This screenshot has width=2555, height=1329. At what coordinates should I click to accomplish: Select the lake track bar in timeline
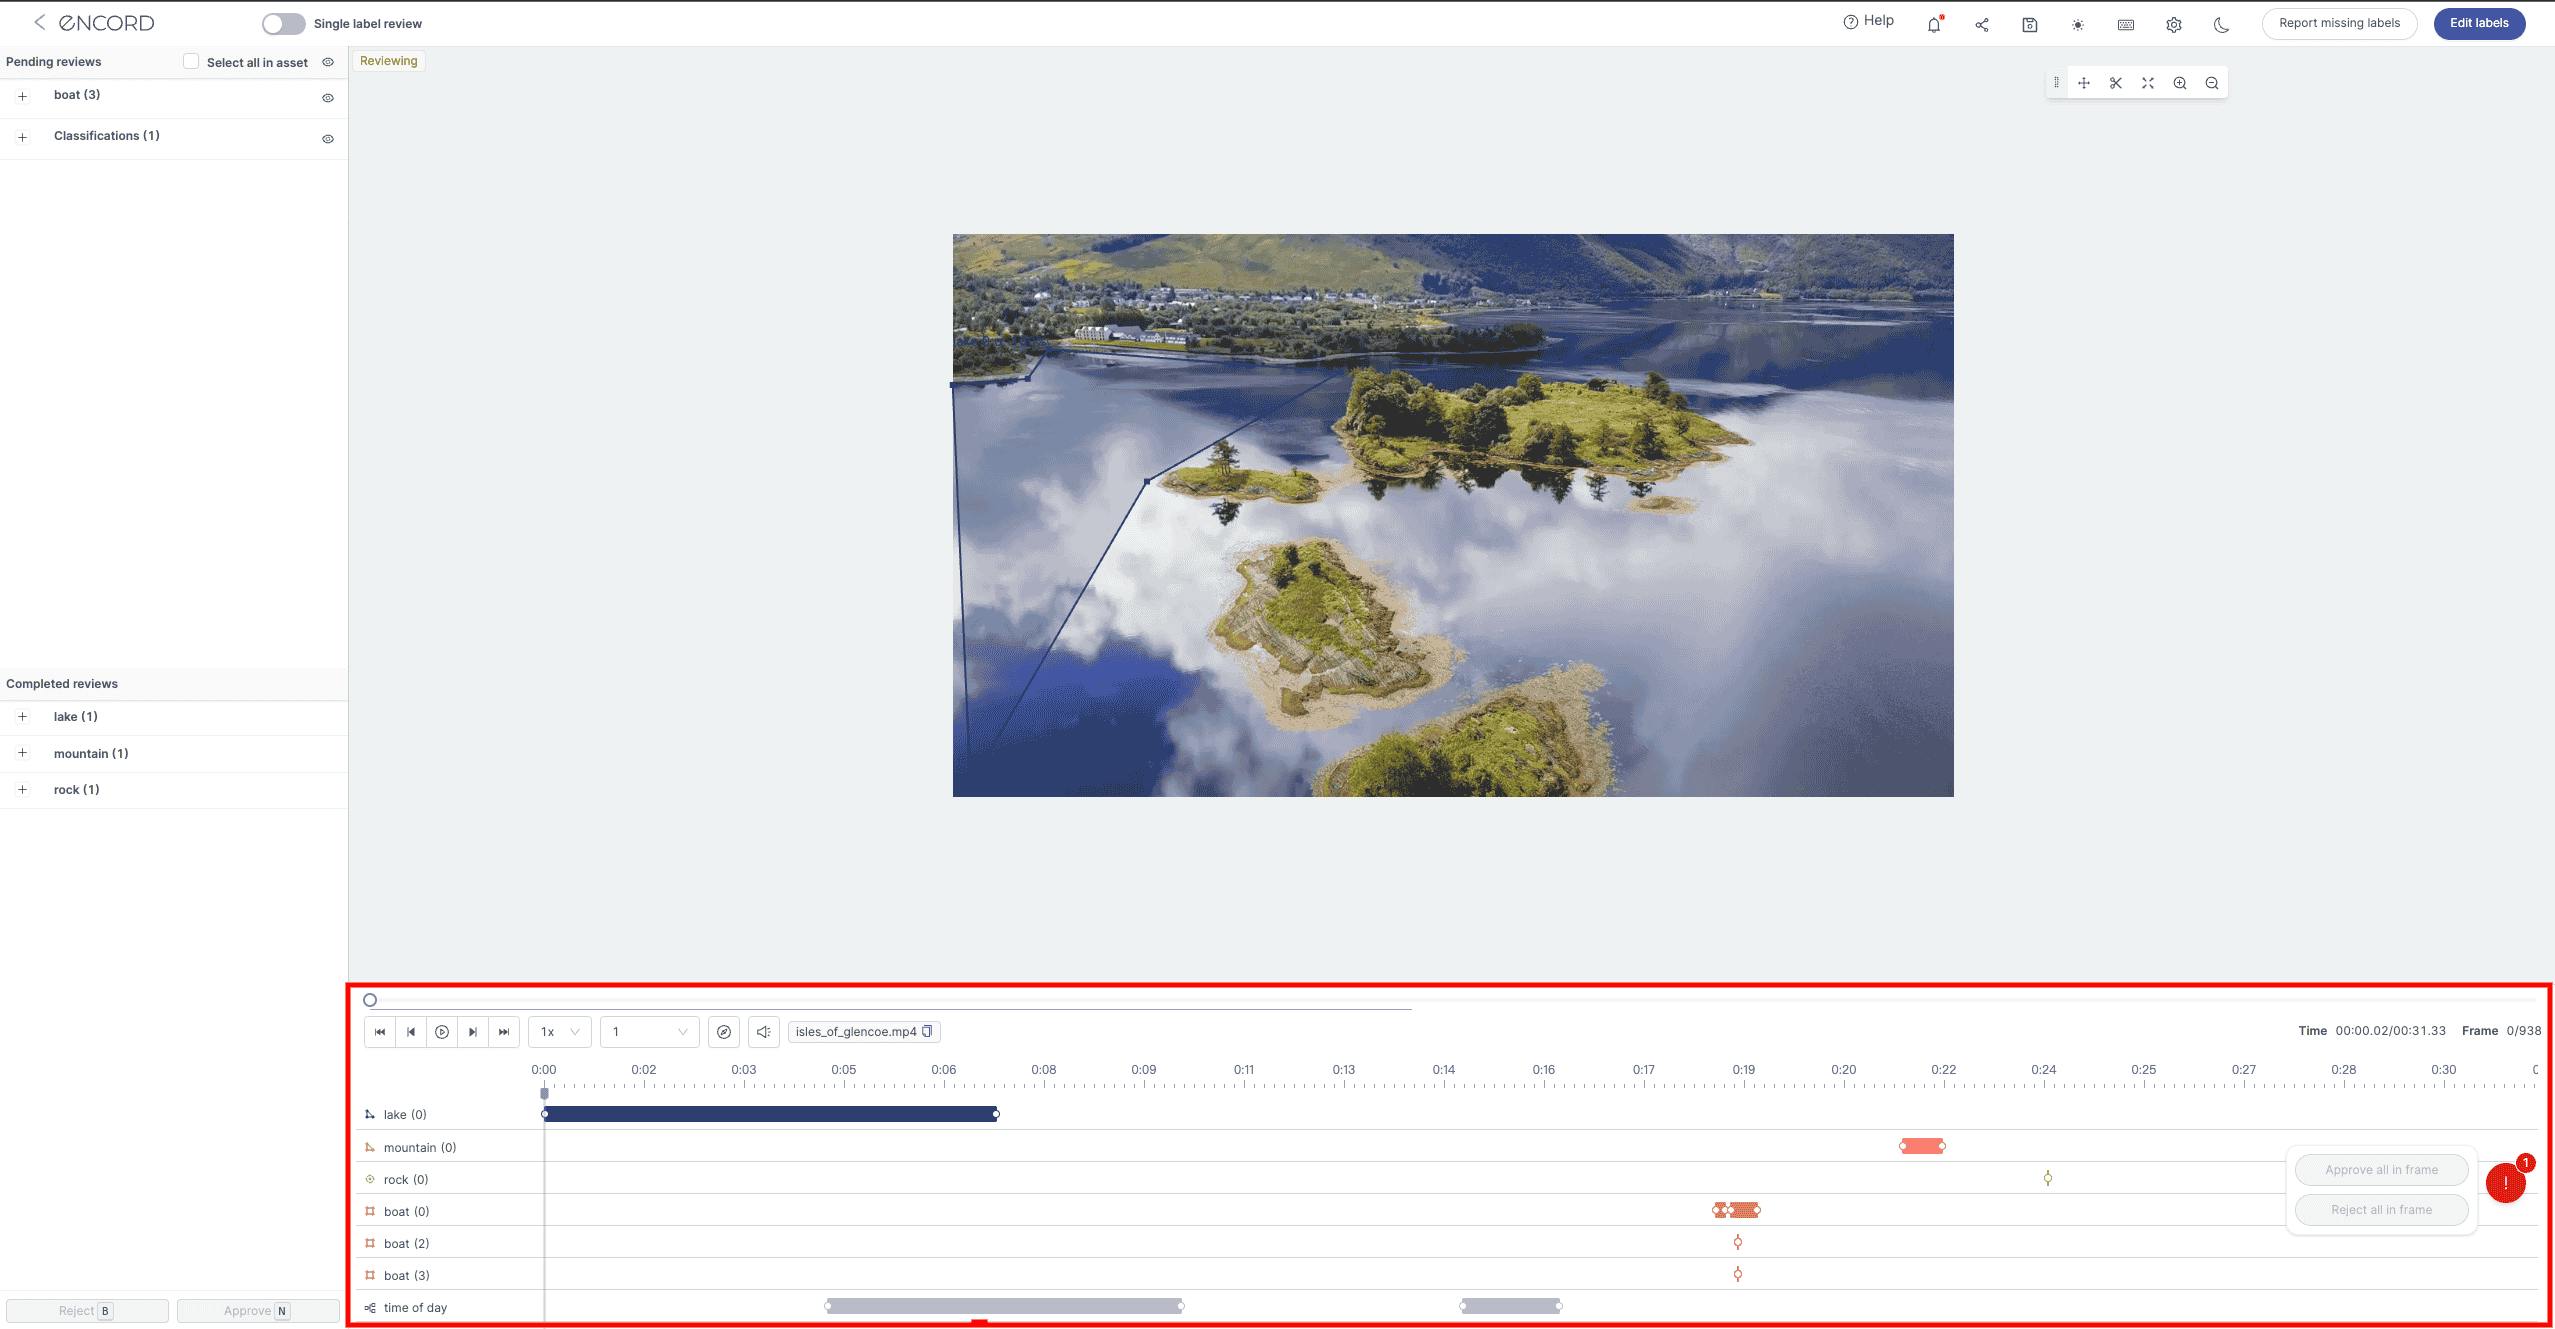[x=770, y=1114]
